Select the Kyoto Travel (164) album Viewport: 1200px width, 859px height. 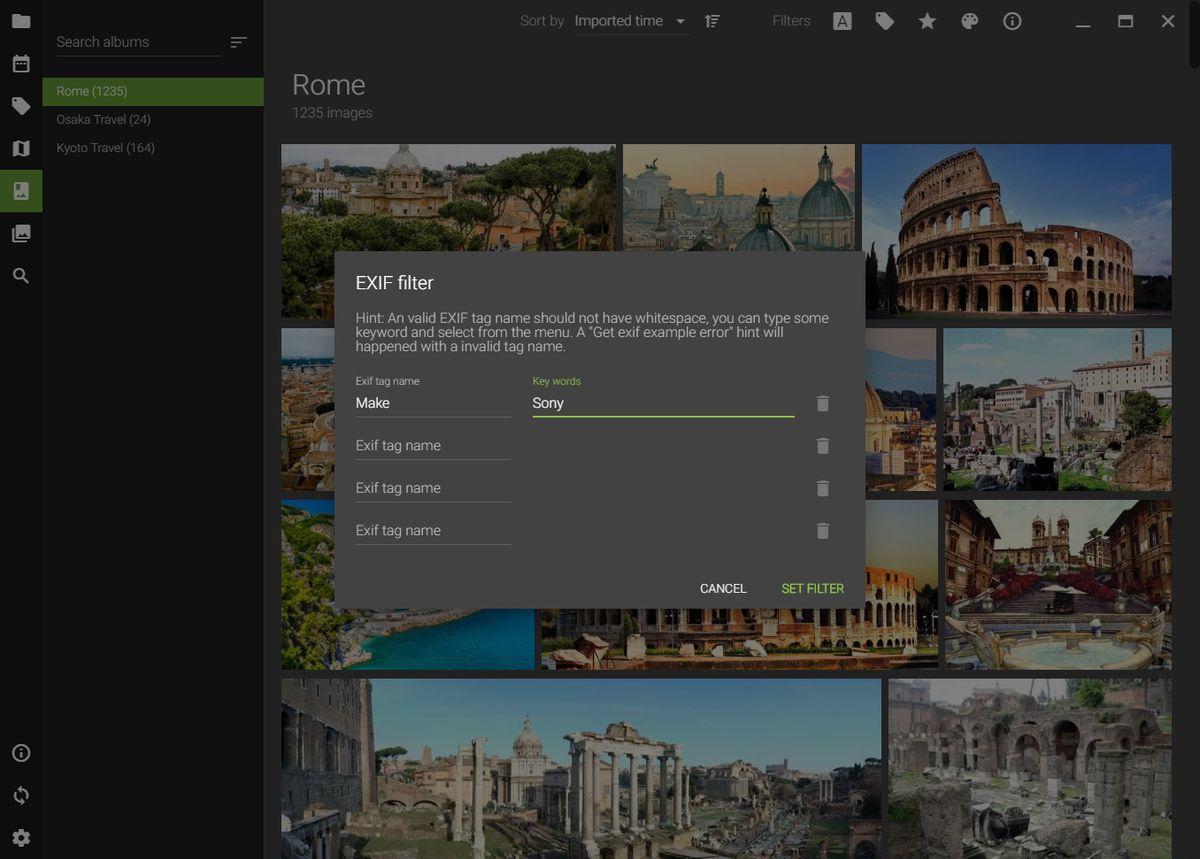pyautogui.click(x=153, y=148)
